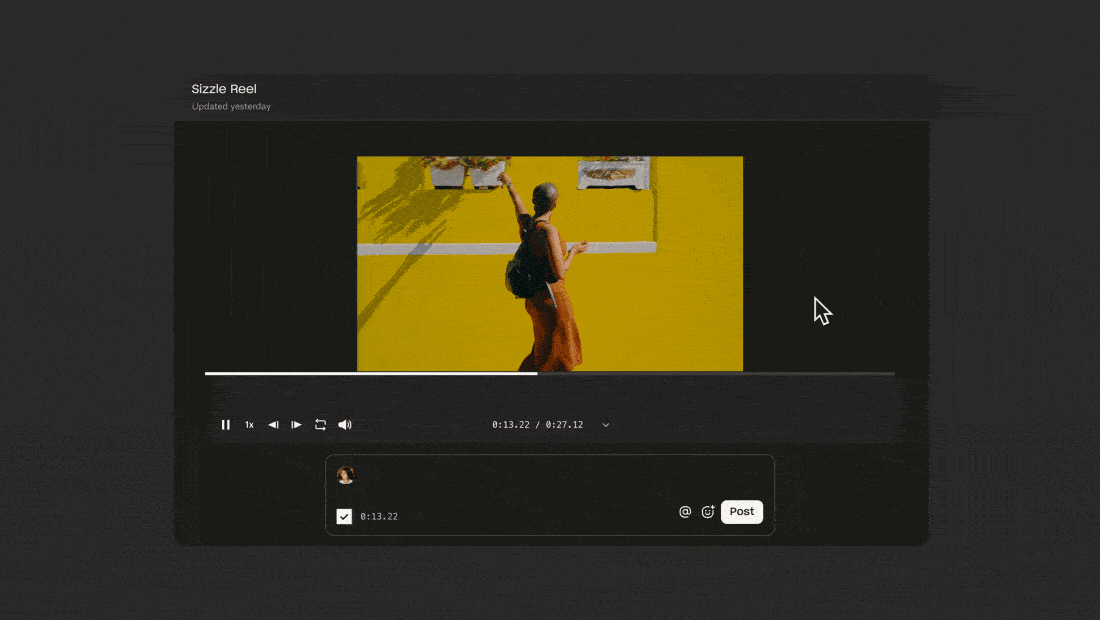Click the 0:13.22 / 0:27.12 timecode display

click(x=537, y=425)
